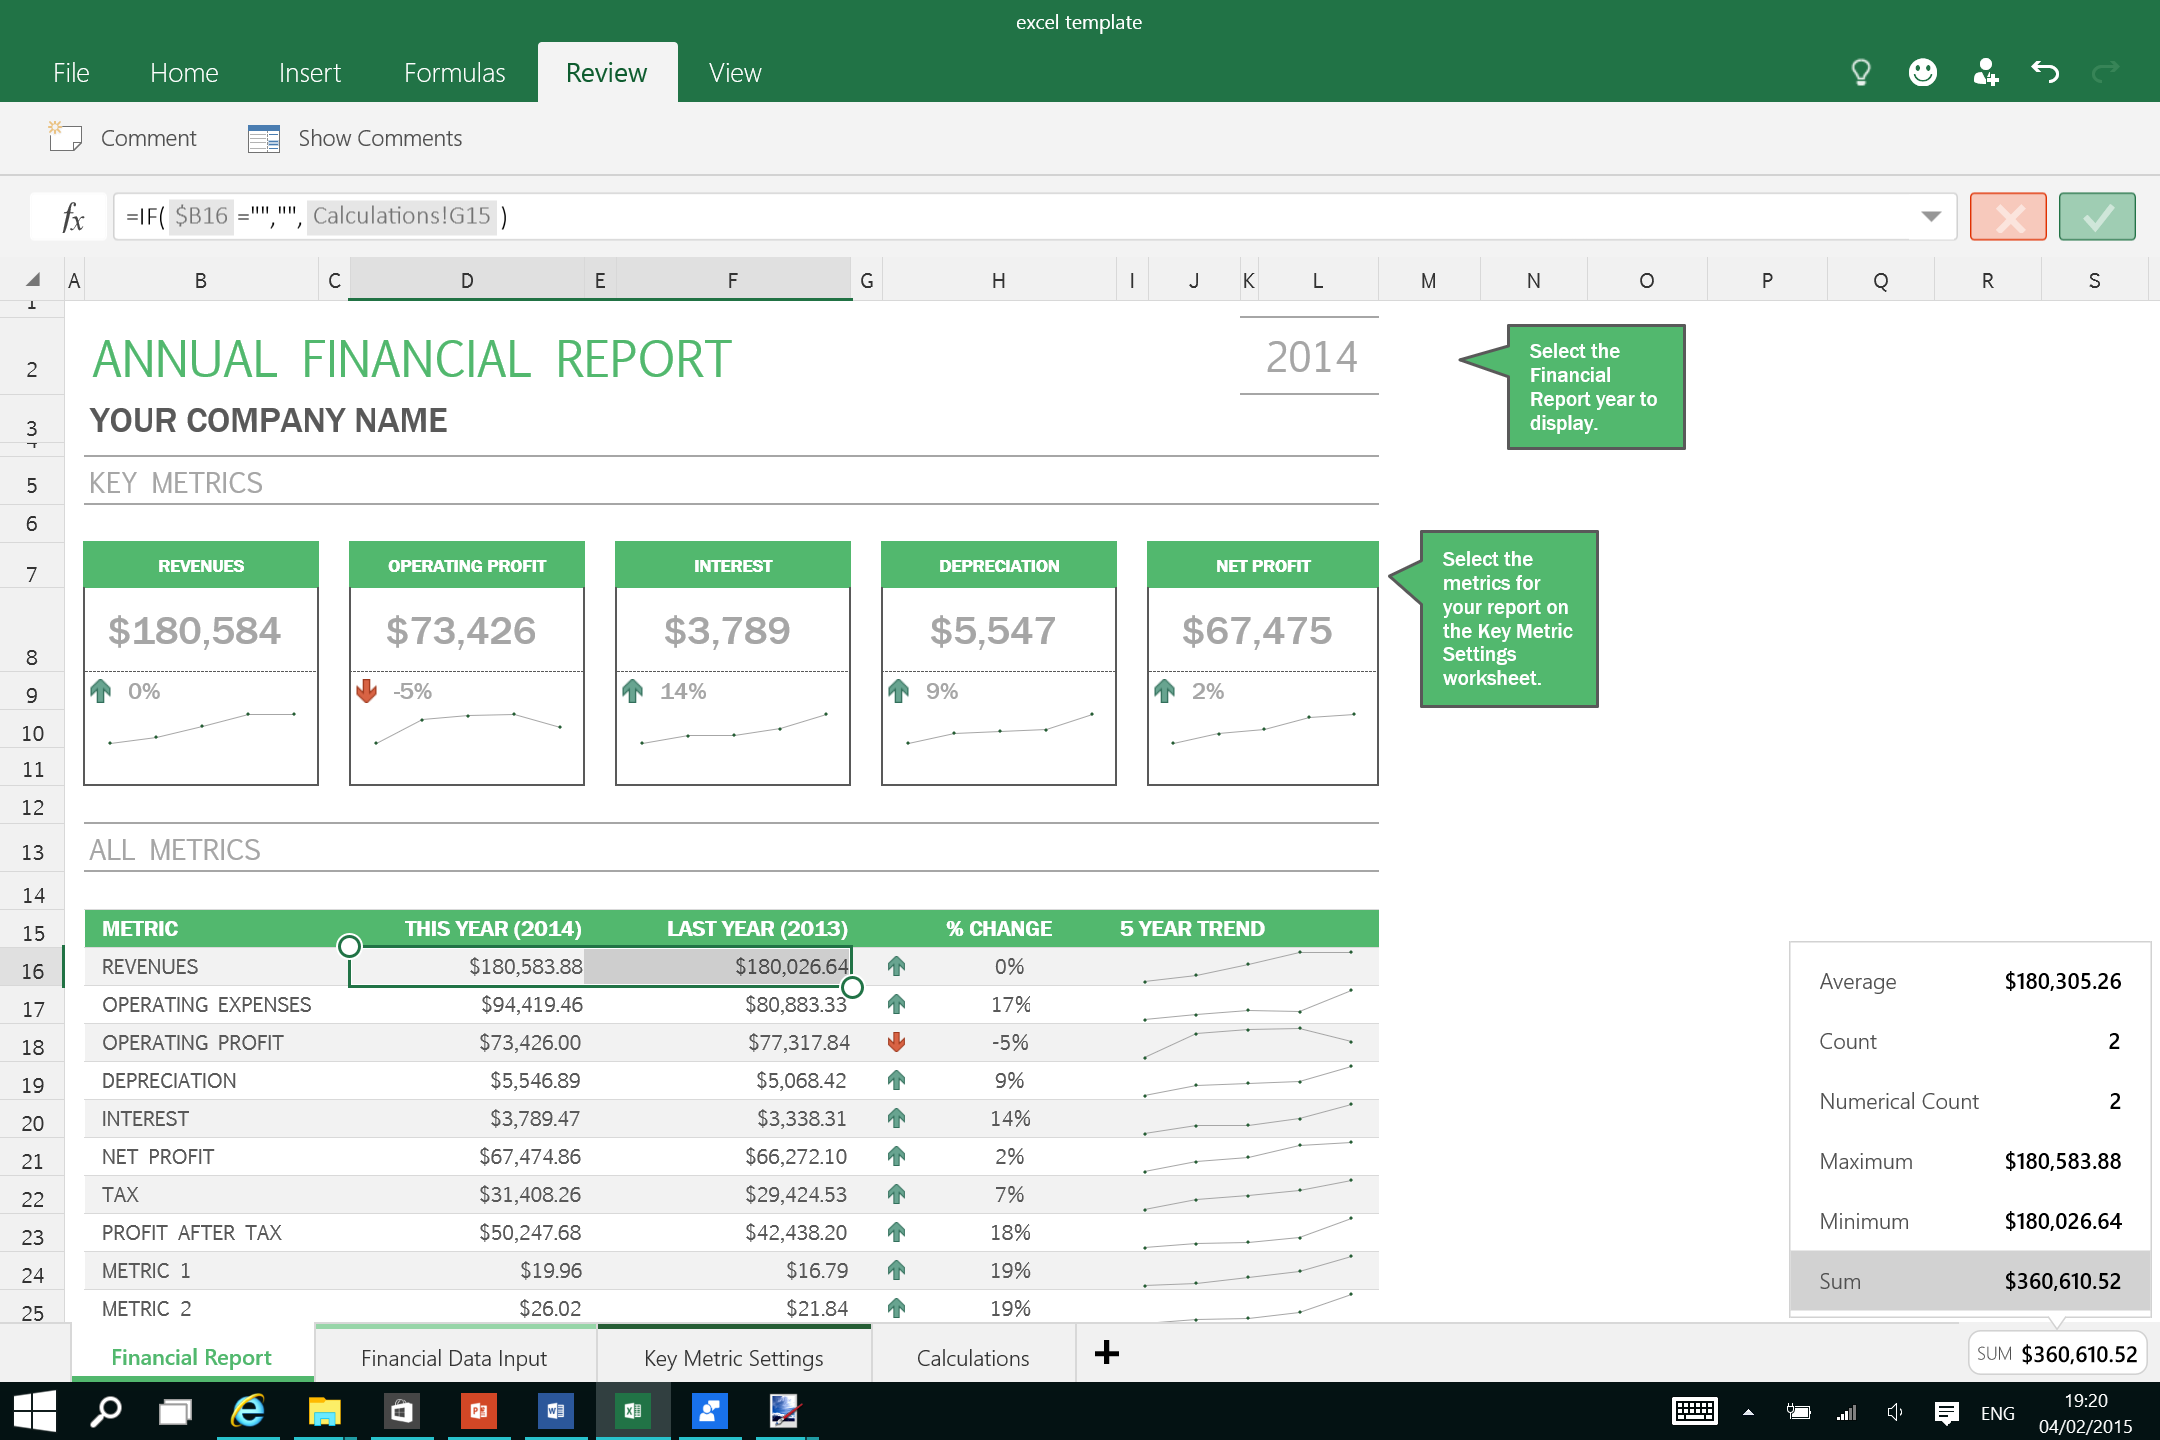Choose Numerical Count in summary popup
Screen dimensions: 2160x1440
tap(1970, 1101)
